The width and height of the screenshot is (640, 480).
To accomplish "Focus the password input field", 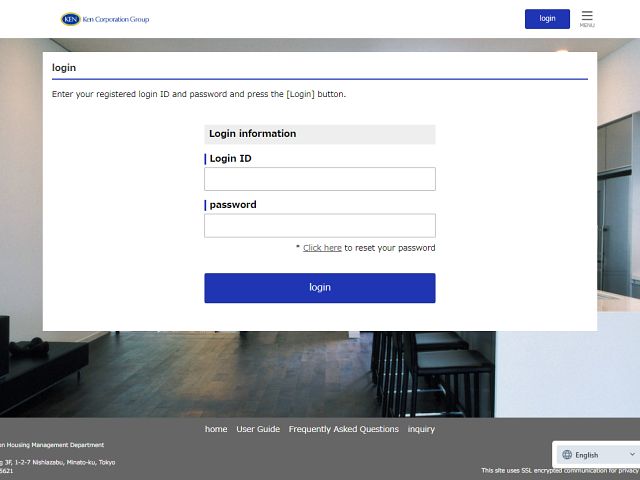I will [x=320, y=225].
